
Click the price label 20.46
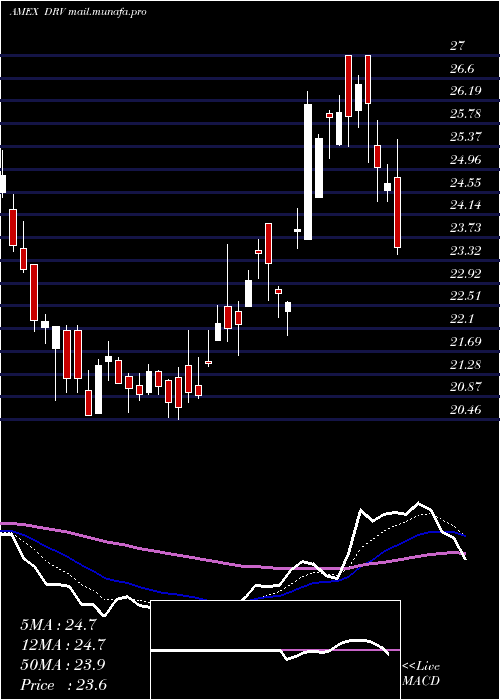pos(465,409)
